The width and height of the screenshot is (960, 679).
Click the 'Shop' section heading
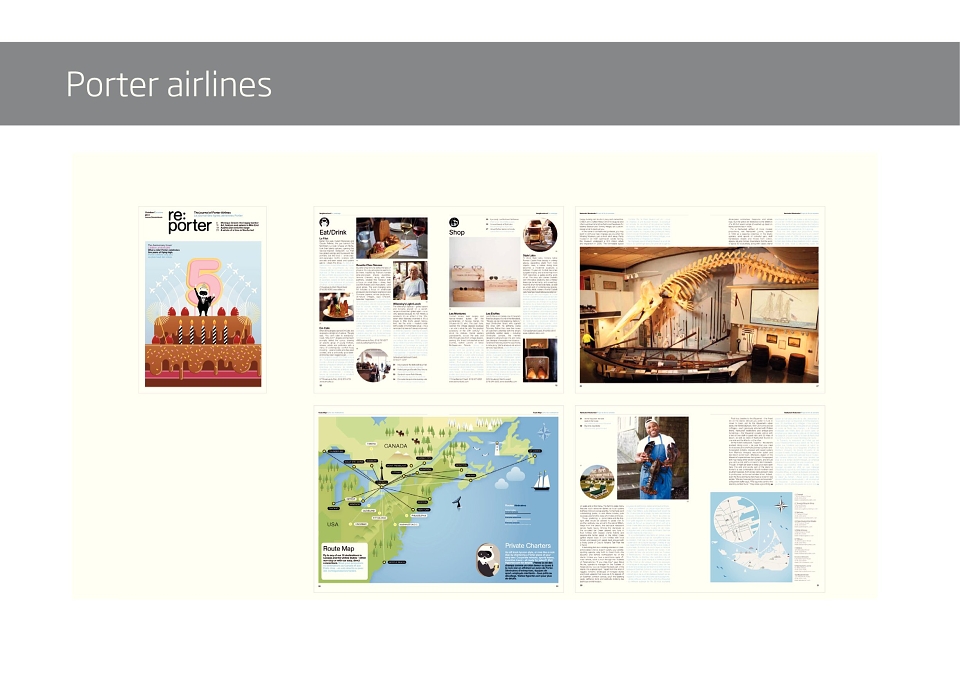click(457, 233)
